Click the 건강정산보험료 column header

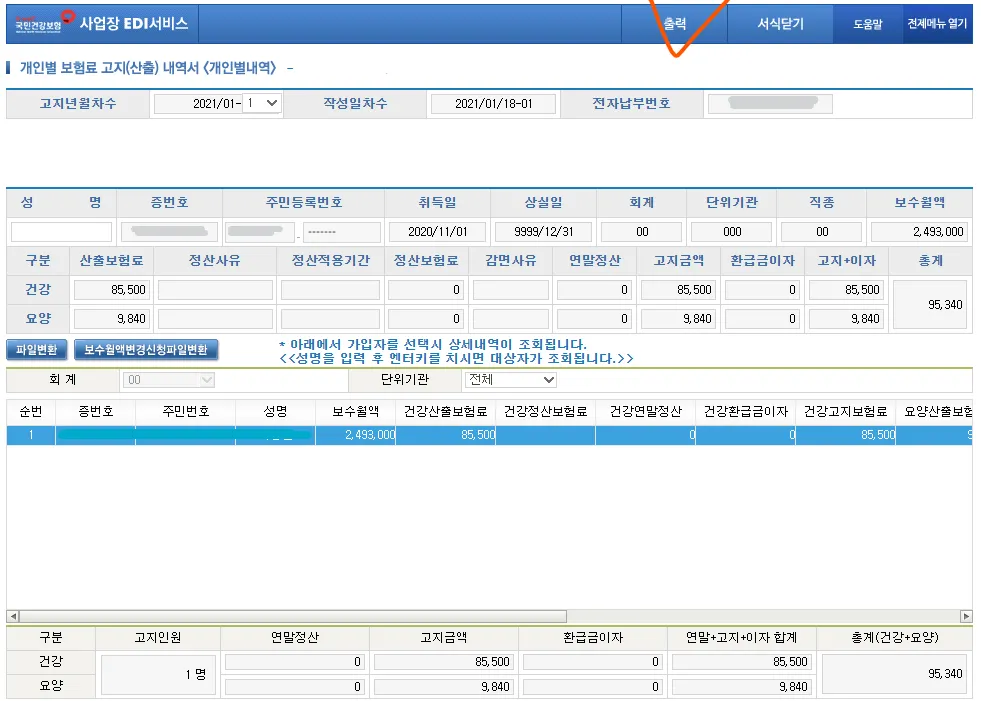pos(546,411)
